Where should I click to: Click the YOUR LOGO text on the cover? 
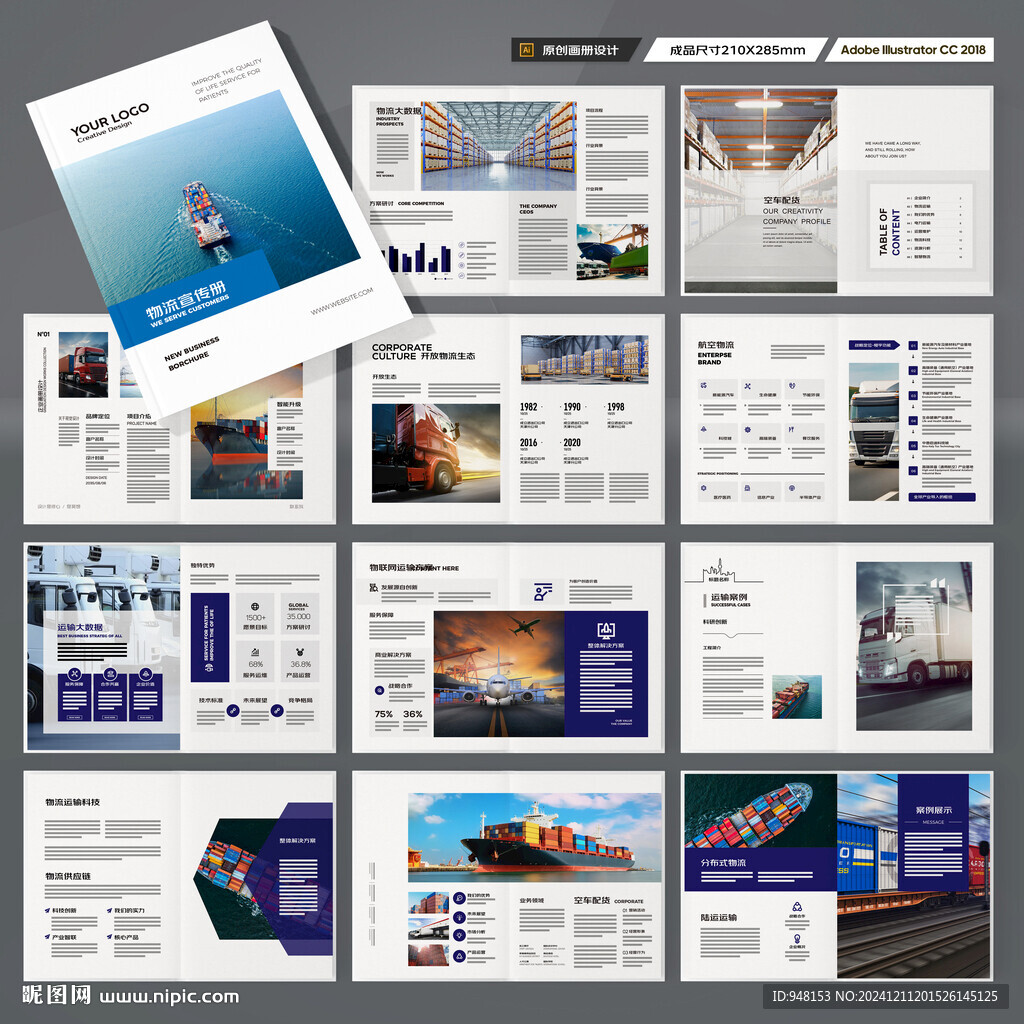(x=110, y=119)
